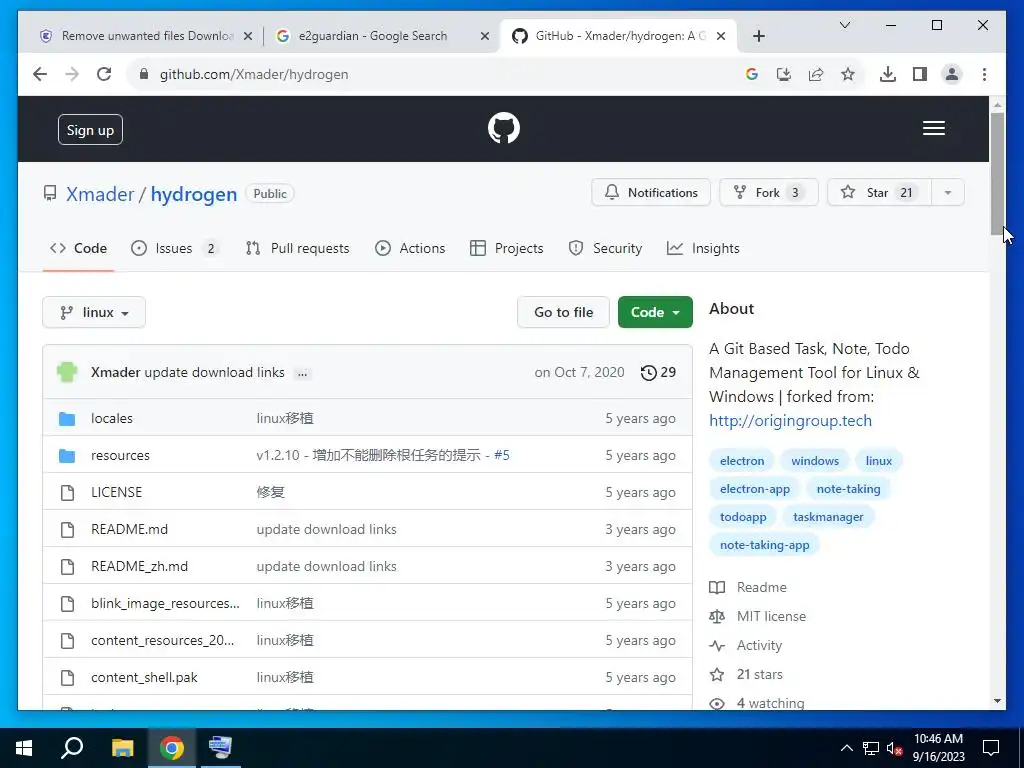Click the Chrome forward arrow
Viewport: 1024px width, 768px height.
72,74
